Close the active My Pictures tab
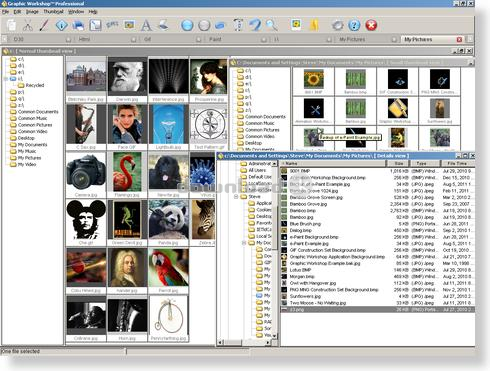This screenshot has width=490, height=371. [x=459, y=39]
